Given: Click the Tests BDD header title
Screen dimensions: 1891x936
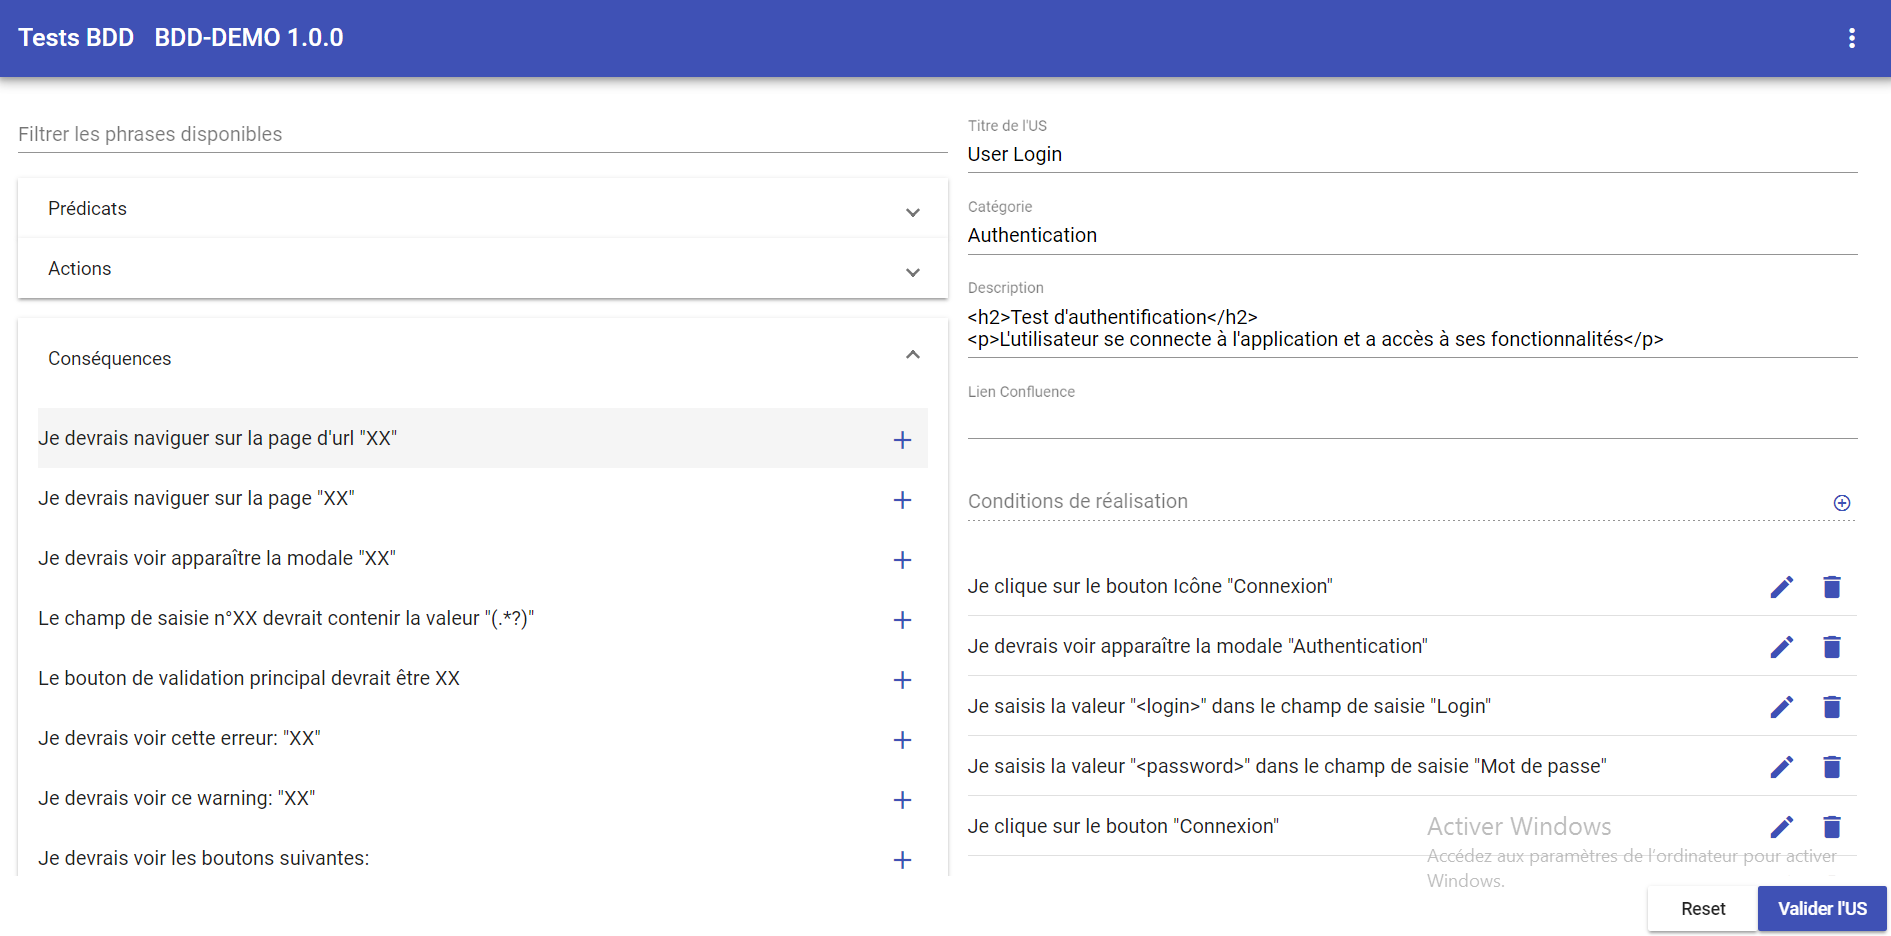Looking at the screenshot, I should click(76, 38).
